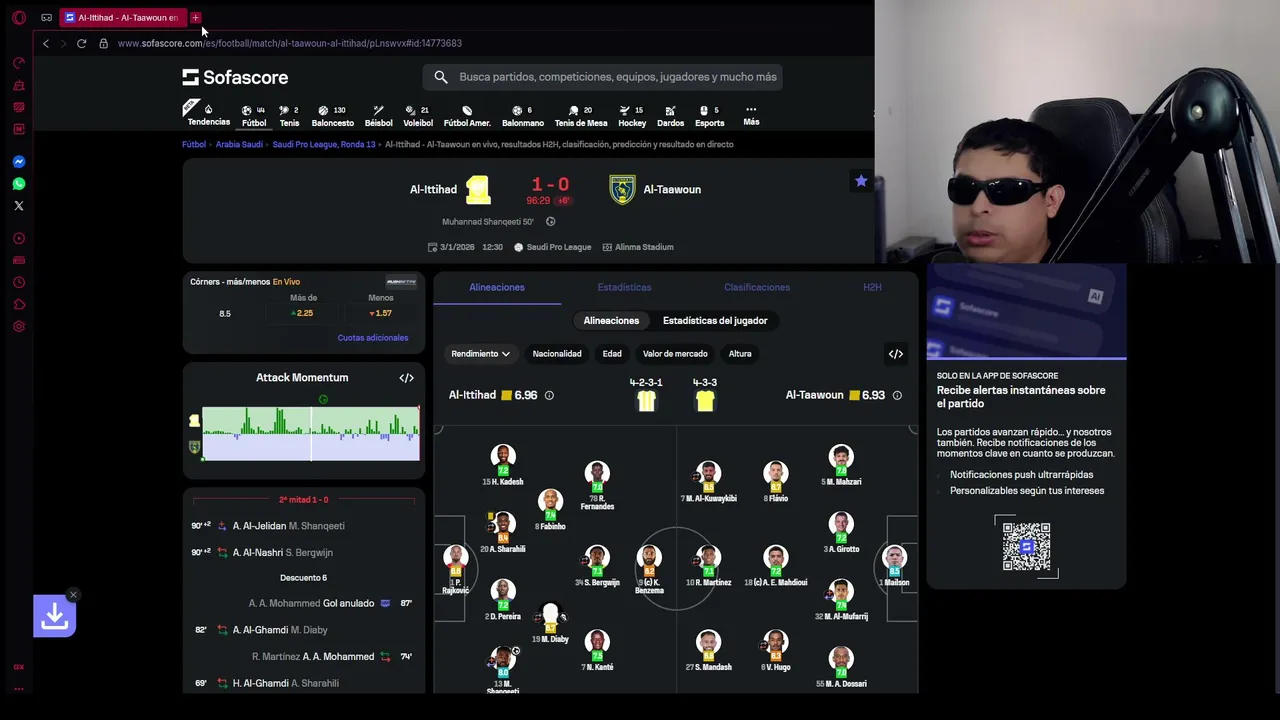Switch to H2H tab
The height and width of the screenshot is (720, 1280).
point(872,287)
